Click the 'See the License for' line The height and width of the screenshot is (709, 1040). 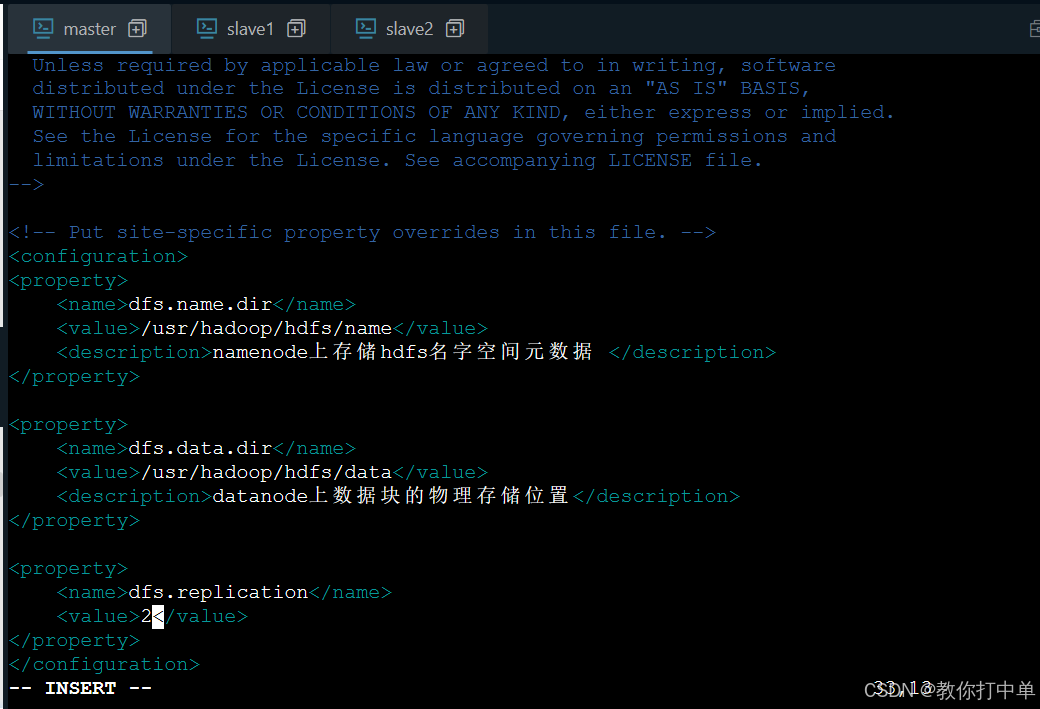coord(434,137)
